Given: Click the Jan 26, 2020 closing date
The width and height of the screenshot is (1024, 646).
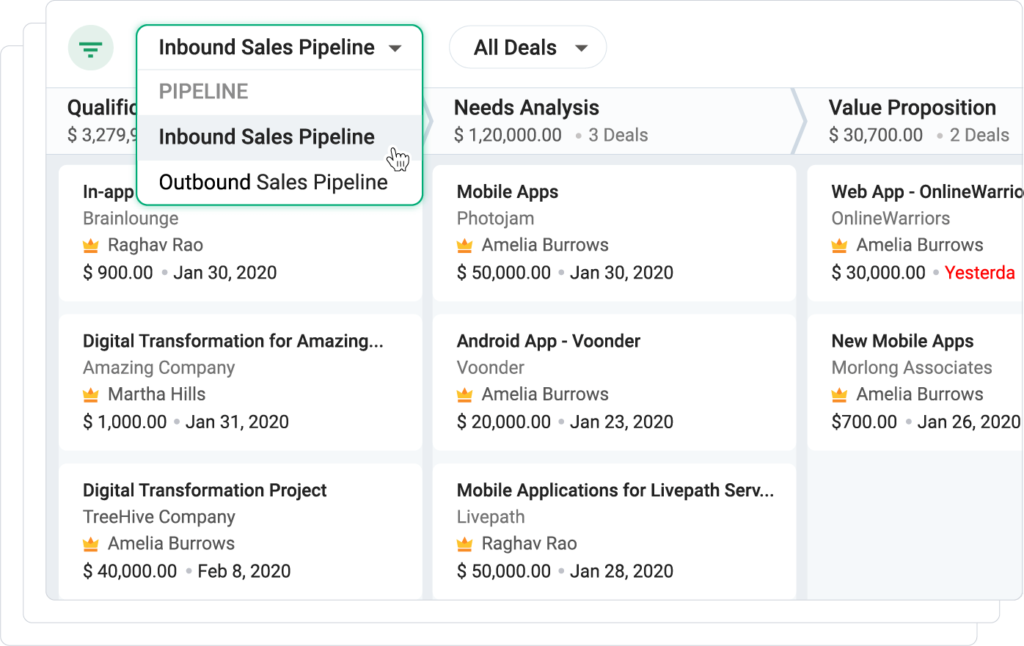Looking at the screenshot, I should [x=969, y=422].
